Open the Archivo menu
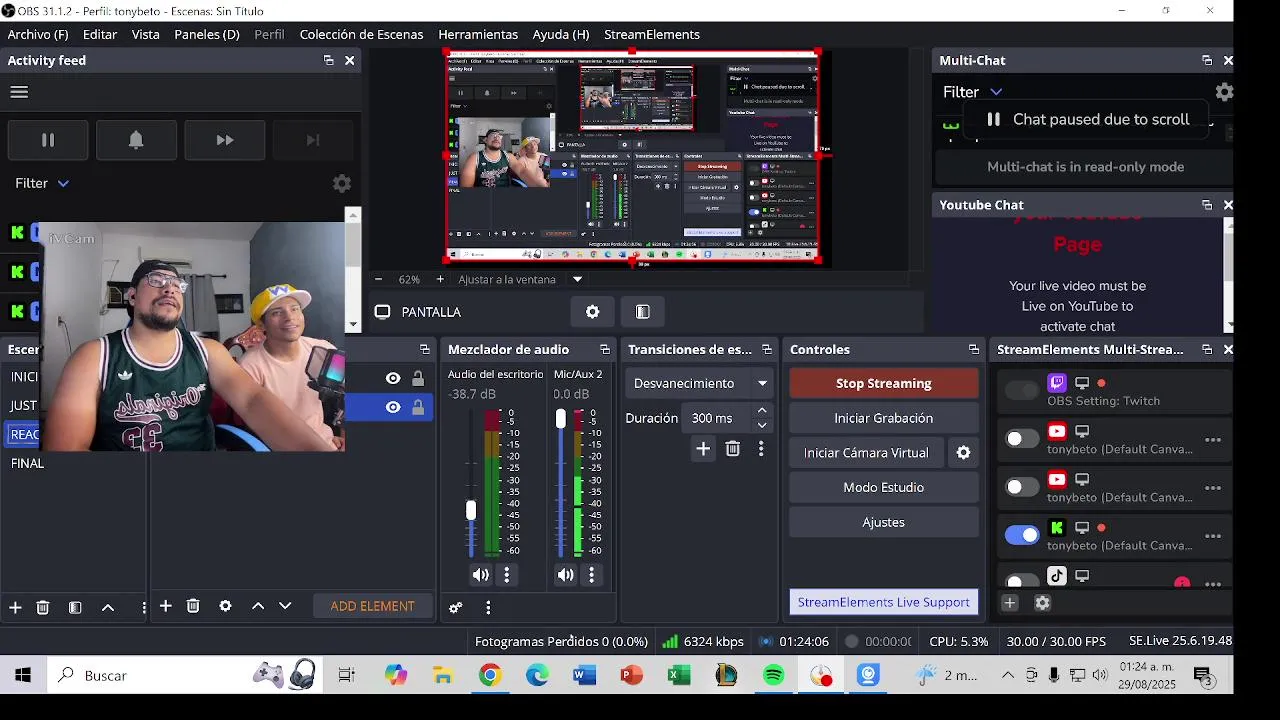The width and height of the screenshot is (1280, 720). click(38, 34)
